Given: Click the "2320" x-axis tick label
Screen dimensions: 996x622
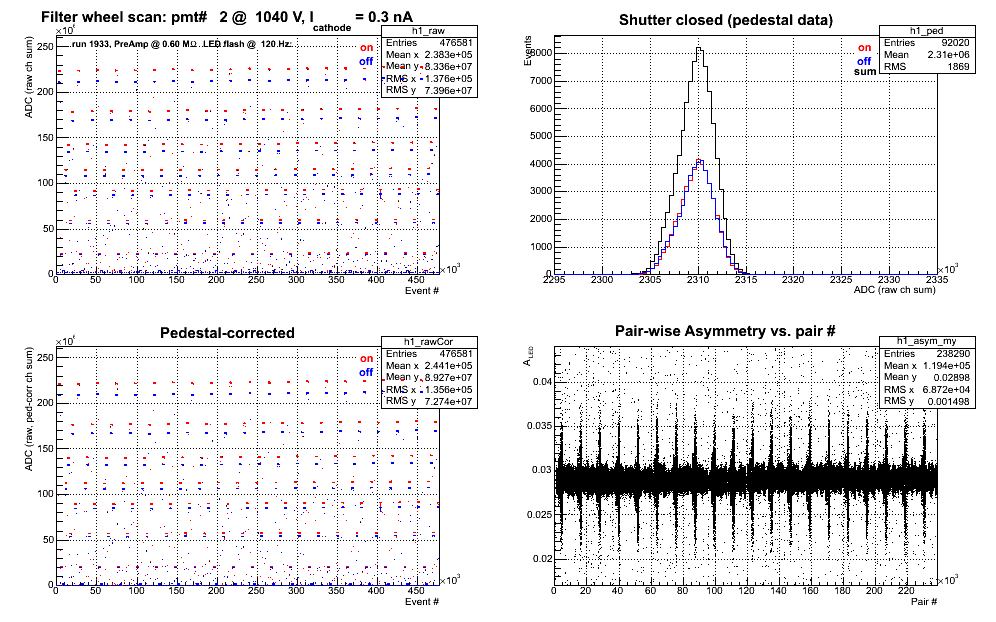Looking at the screenshot, I should pos(793,279).
